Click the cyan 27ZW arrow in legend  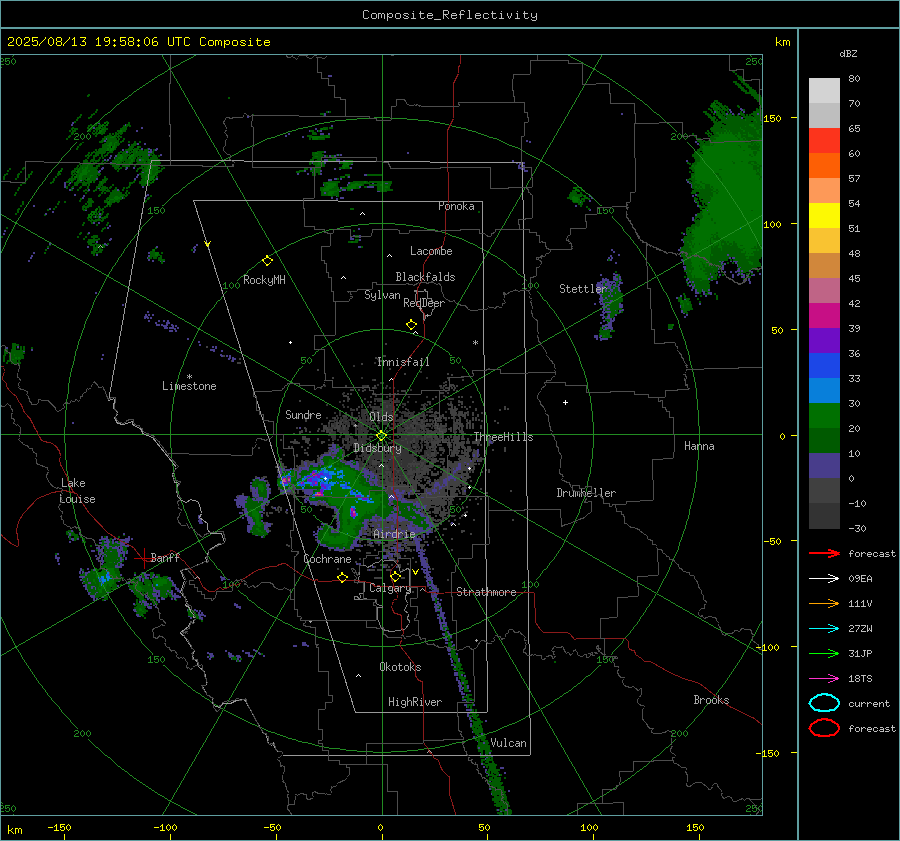[x=824, y=629]
